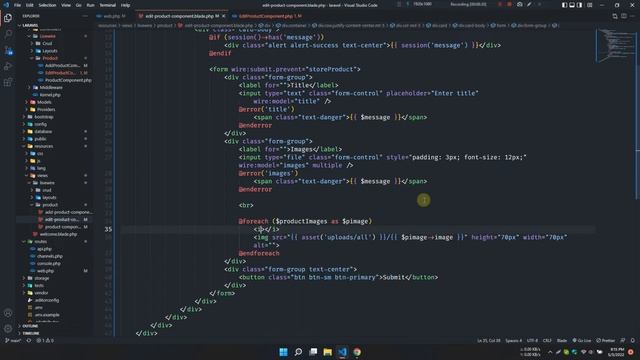Click the Spaces: 4 indentation indicator
Viewport: 640px width, 360px height.
513,340
